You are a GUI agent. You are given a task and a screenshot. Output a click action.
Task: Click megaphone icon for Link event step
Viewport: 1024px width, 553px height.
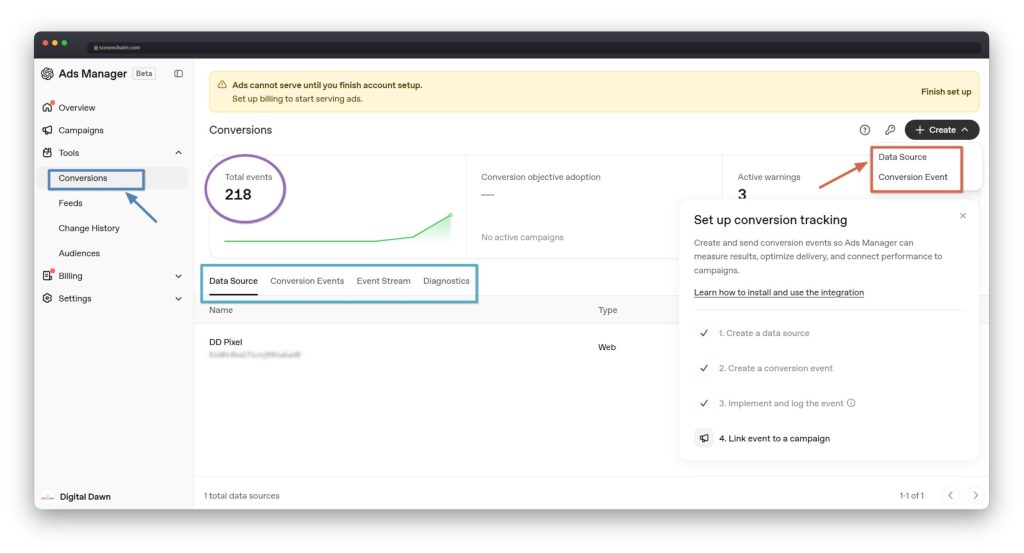point(704,438)
